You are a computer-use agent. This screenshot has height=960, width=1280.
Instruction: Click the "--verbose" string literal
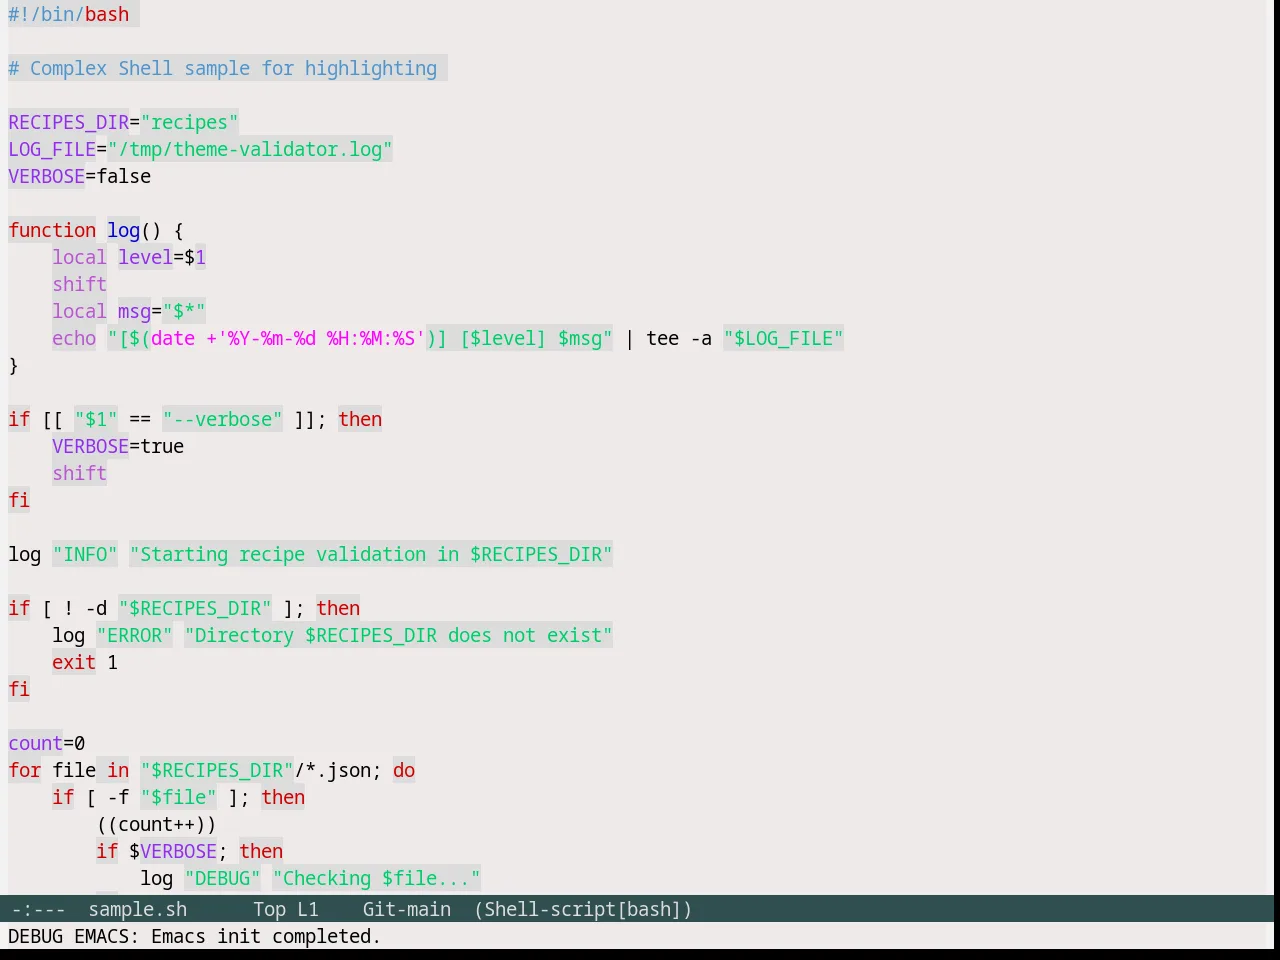(x=222, y=419)
